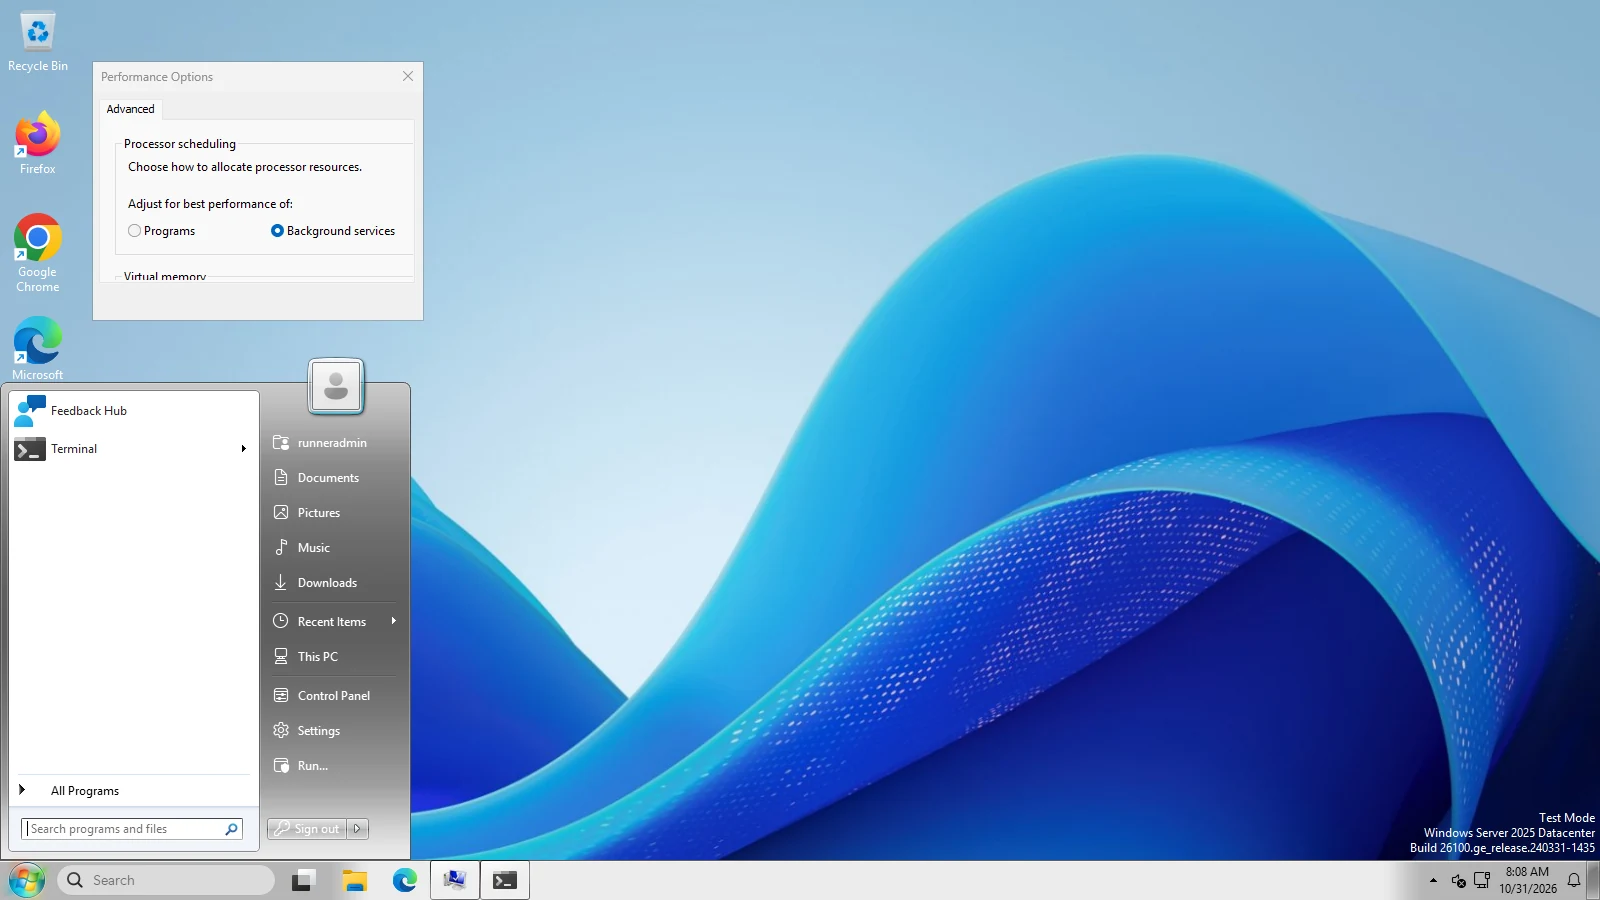Close Performance Options dialog
Screen dimensions: 1600x900
(x=408, y=77)
